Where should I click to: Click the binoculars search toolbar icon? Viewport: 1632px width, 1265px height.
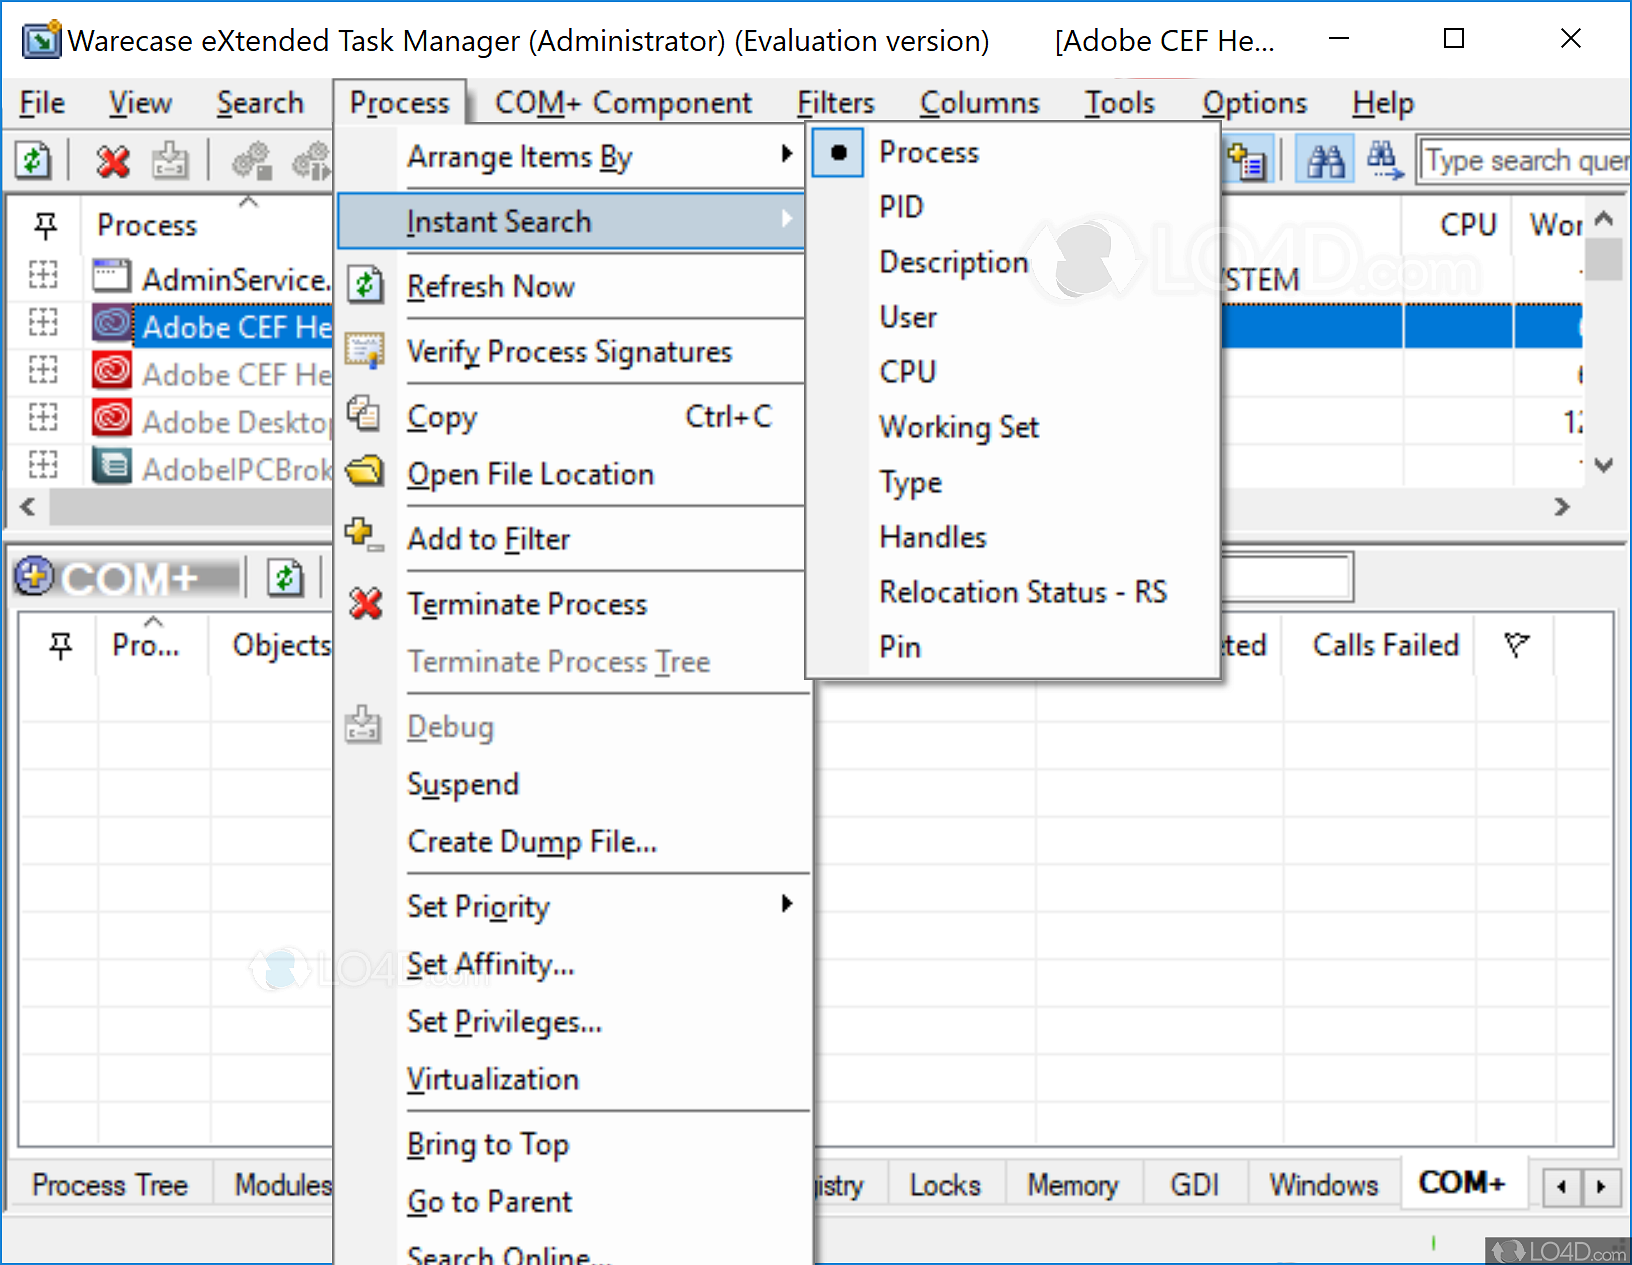coord(1325,161)
